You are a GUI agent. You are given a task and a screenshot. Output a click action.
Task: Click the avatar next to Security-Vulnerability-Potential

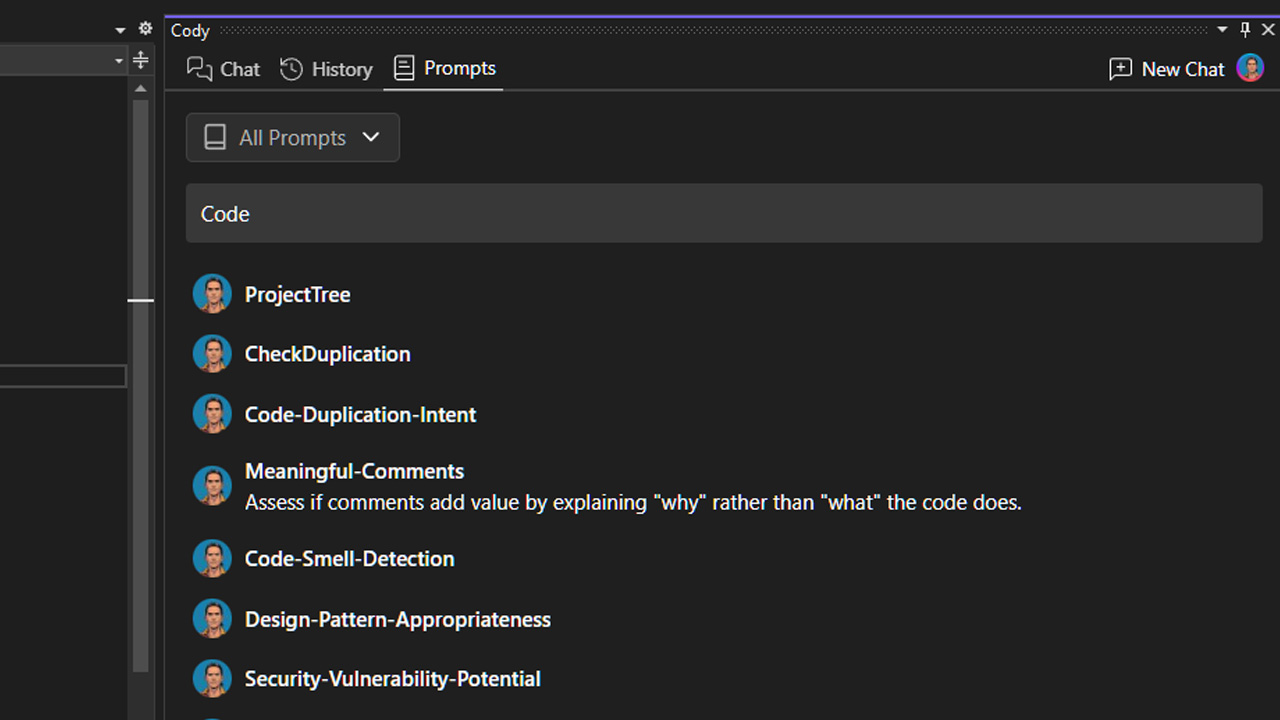click(x=212, y=679)
